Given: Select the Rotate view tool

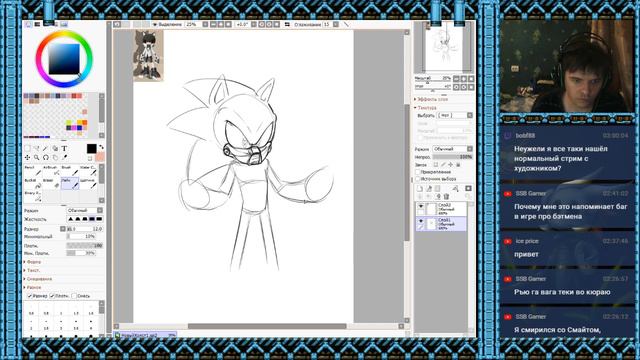Looking at the screenshot, I should click(45, 158).
